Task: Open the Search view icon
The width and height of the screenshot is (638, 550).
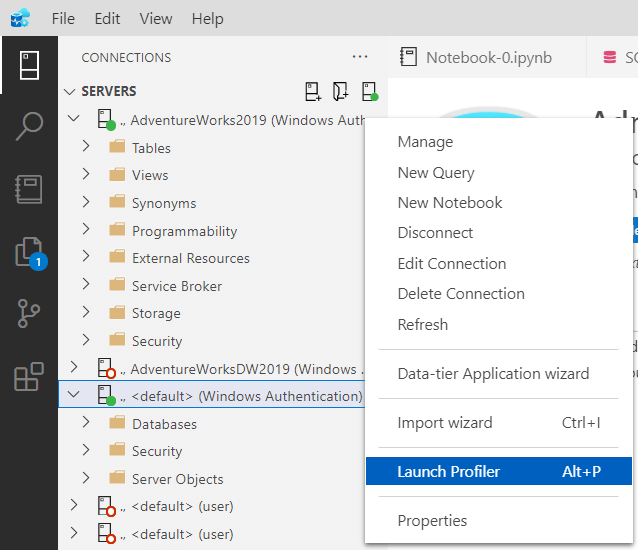Action: coord(29,127)
